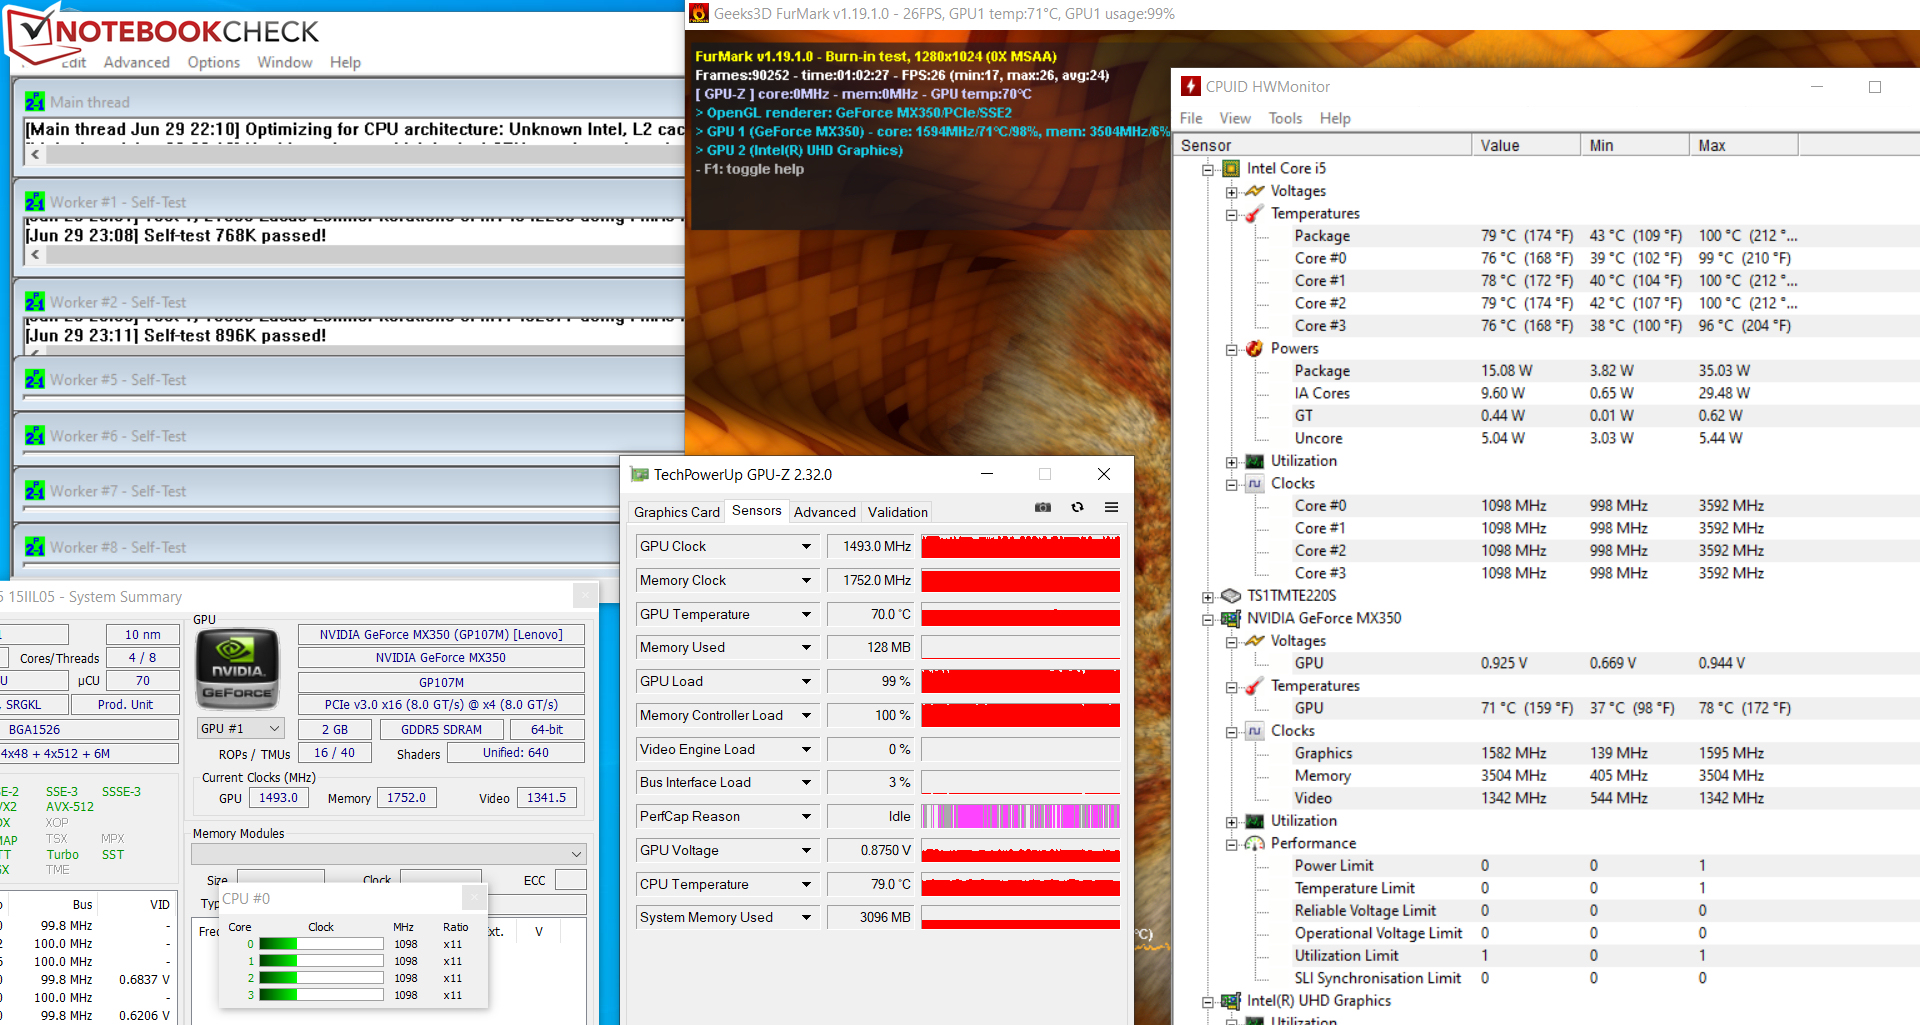Click TS1TMTE220S drive icon in HWMonitor

coord(1231,595)
